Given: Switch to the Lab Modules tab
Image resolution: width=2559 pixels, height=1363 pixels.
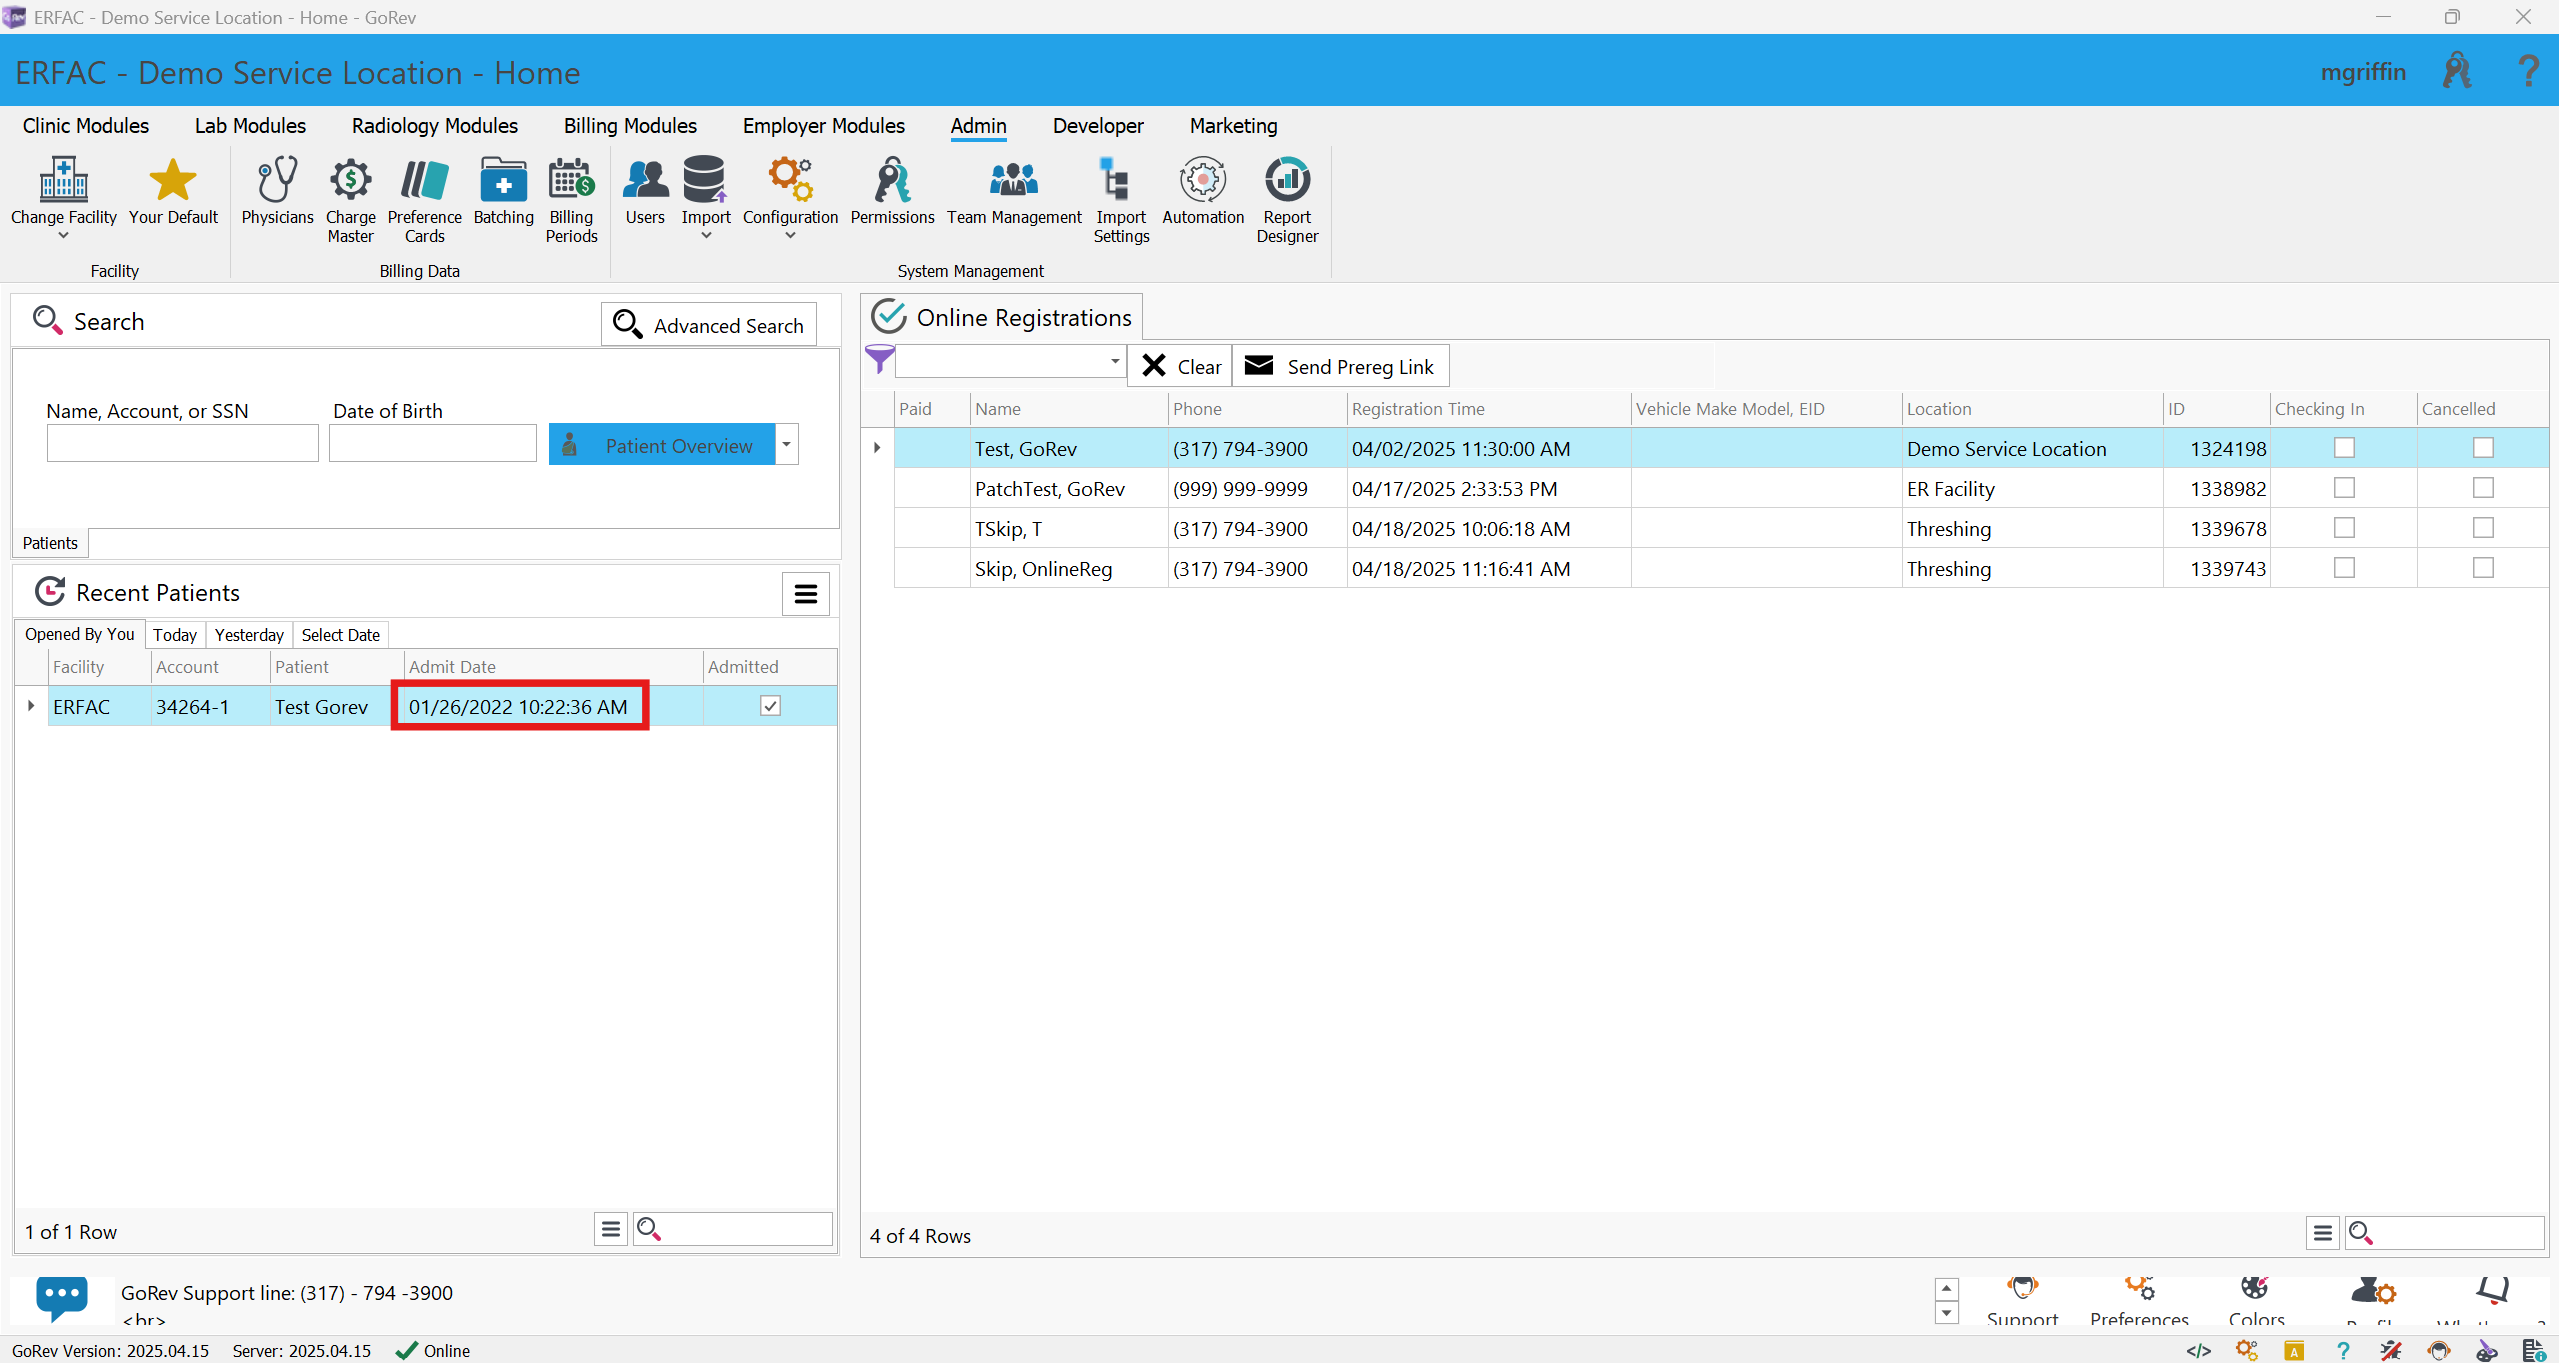Looking at the screenshot, I should click(250, 126).
